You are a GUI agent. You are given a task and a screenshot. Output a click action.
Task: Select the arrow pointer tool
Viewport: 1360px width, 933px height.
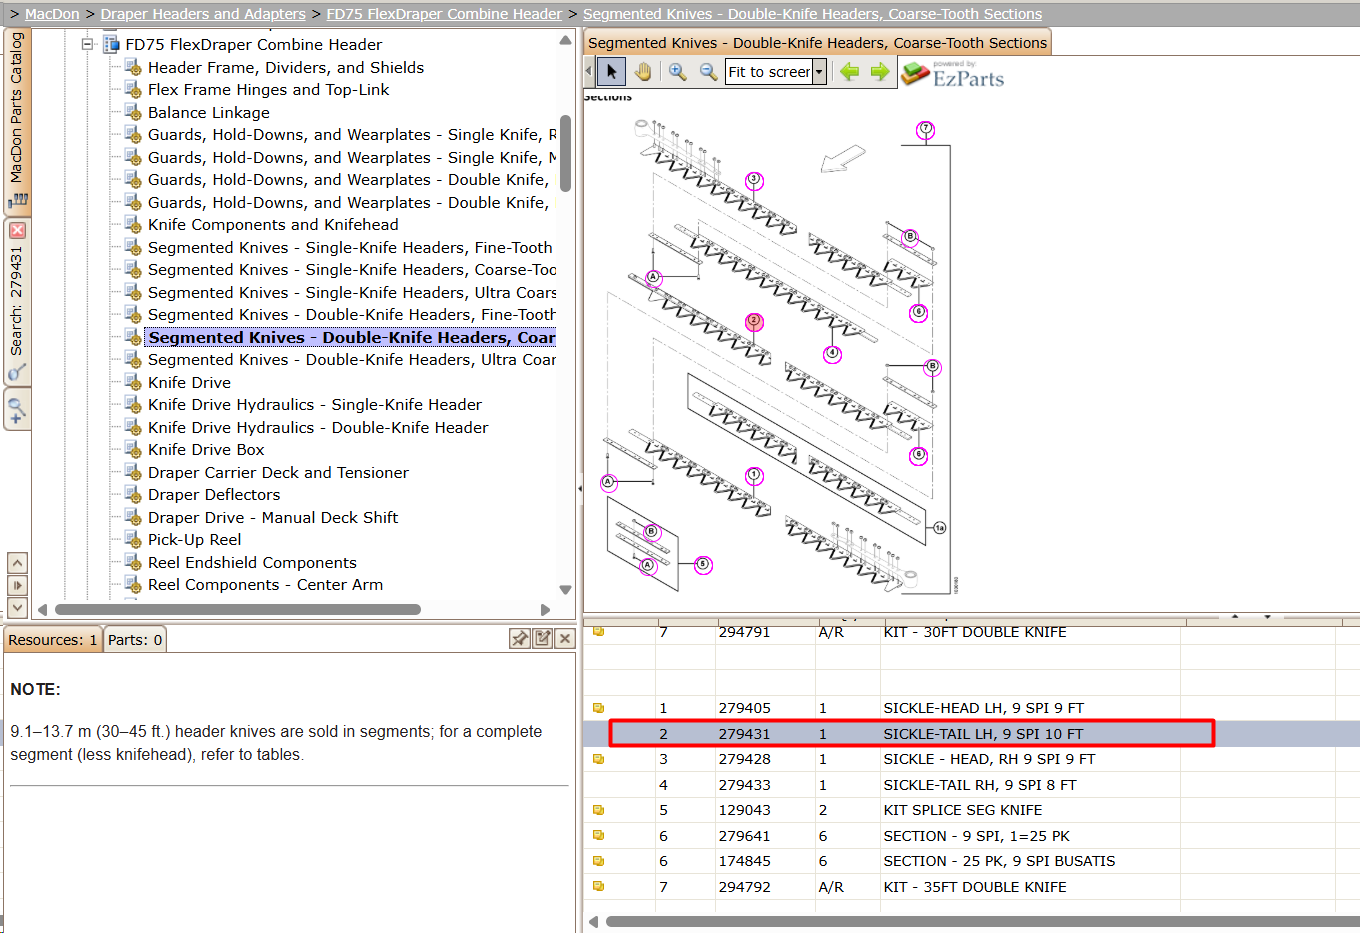point(612,72)
